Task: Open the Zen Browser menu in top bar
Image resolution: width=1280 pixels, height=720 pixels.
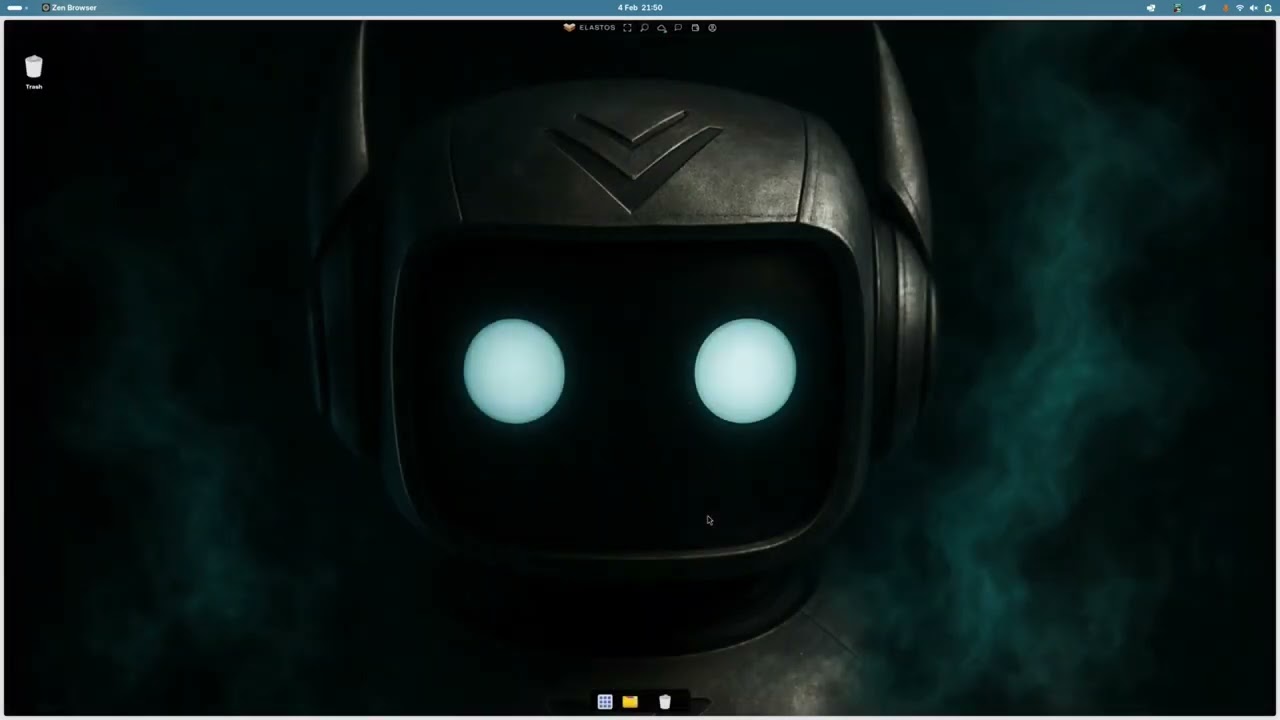Action: [69, 7]
